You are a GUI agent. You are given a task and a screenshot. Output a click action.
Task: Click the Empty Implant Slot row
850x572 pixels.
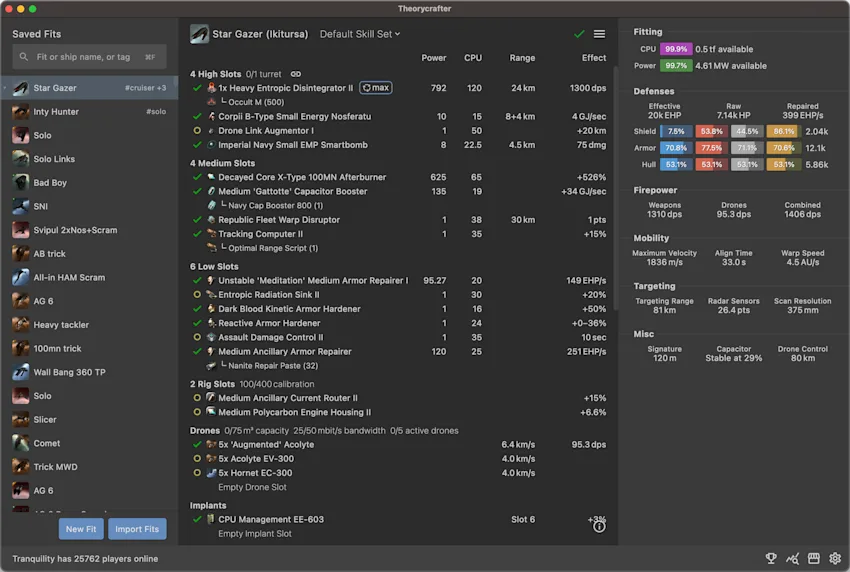click(255, 534)
